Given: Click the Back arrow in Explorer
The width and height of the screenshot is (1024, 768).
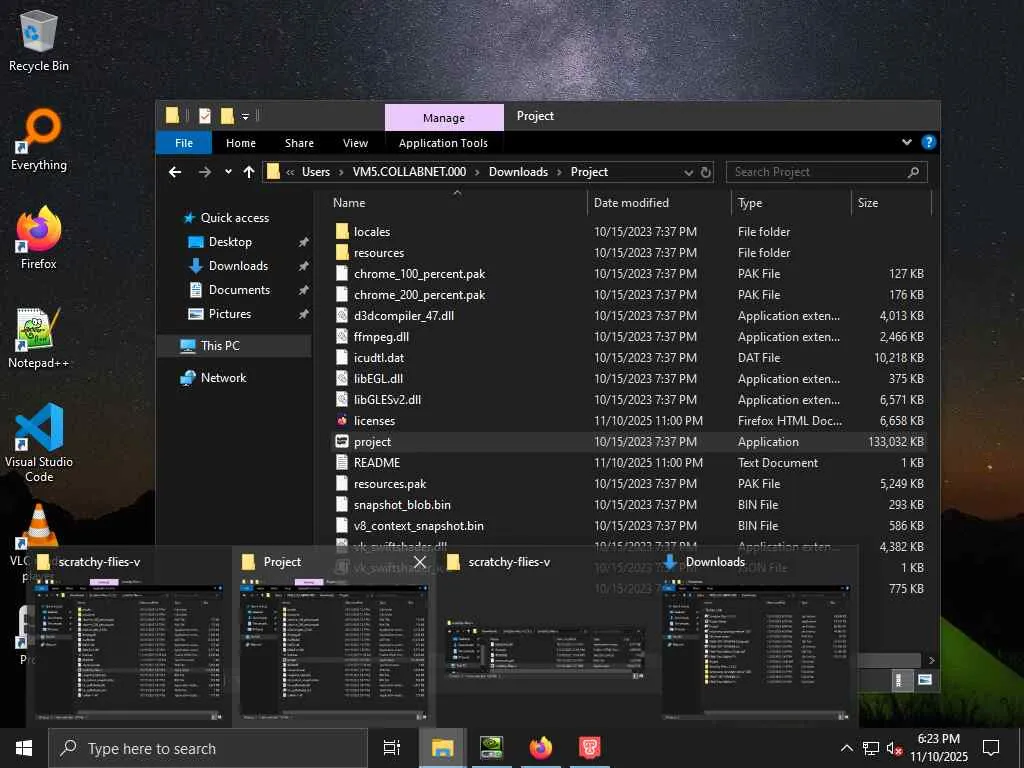Looking at the screenshot, I should [175, 172].
